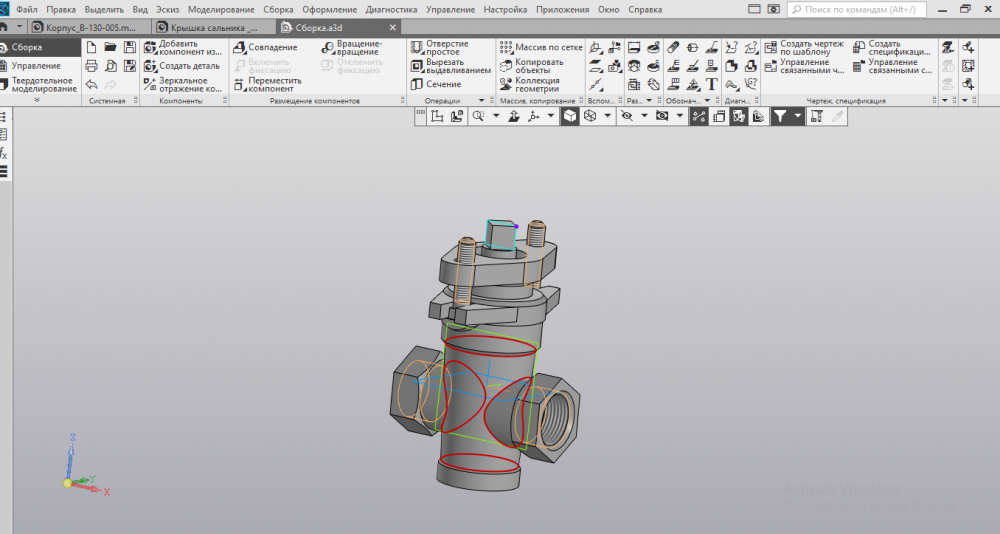
Task: Toggle the hide elements eye icon
Action: pos(627,117)
